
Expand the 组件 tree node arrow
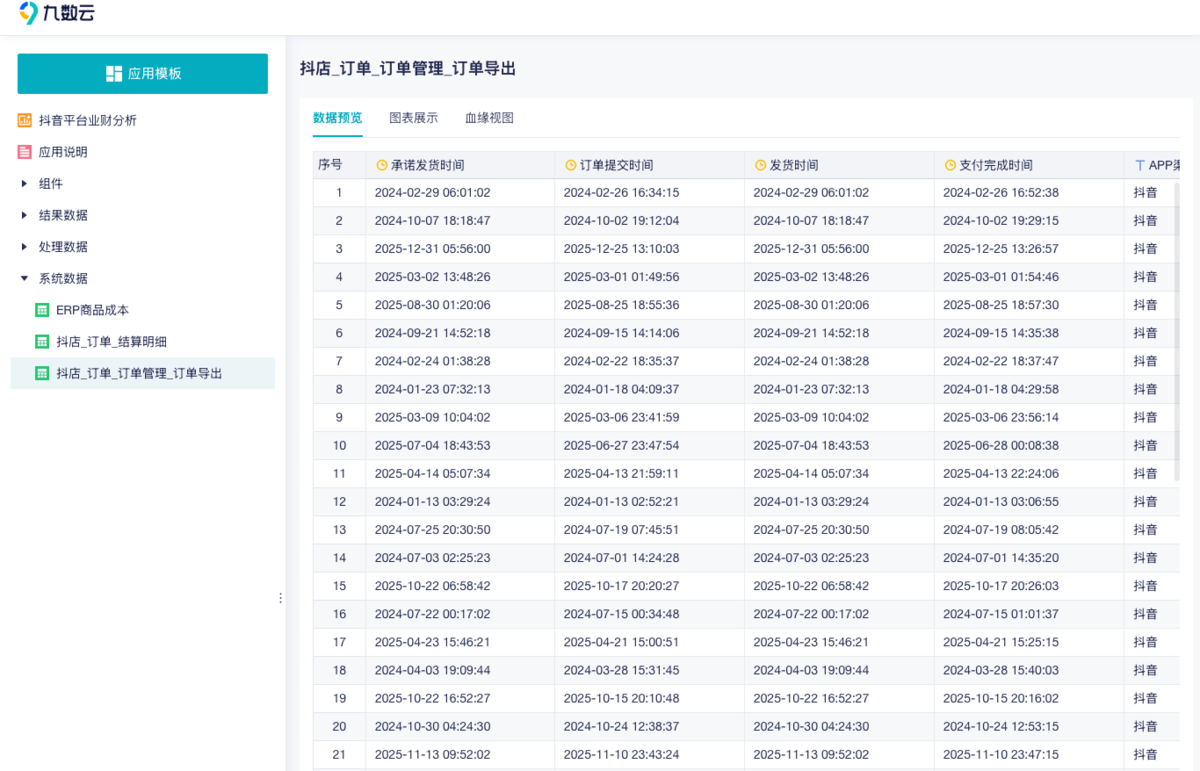click(x=24, y=184)
